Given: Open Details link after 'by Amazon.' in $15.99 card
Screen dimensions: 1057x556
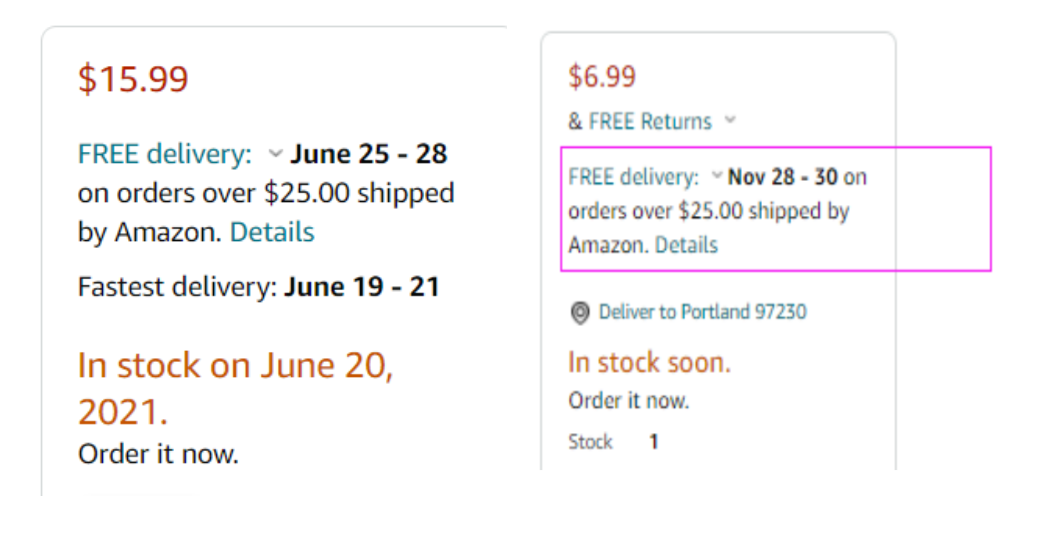Looking at the screenshot, I should click(x=272, y=232).
